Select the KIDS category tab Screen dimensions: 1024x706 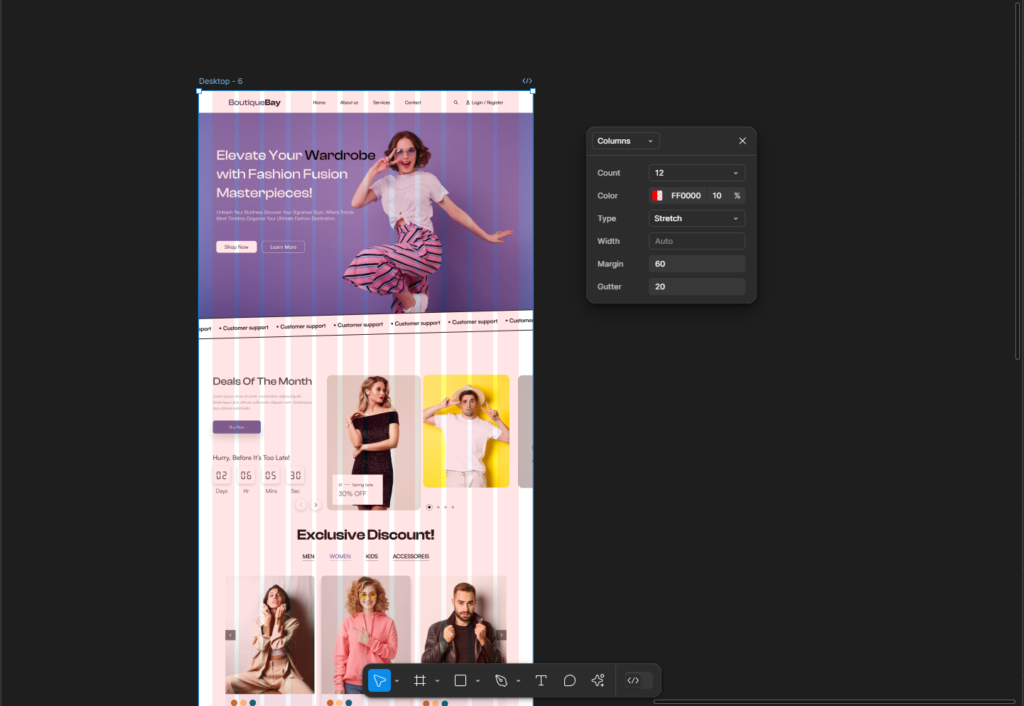click(372, 556)
